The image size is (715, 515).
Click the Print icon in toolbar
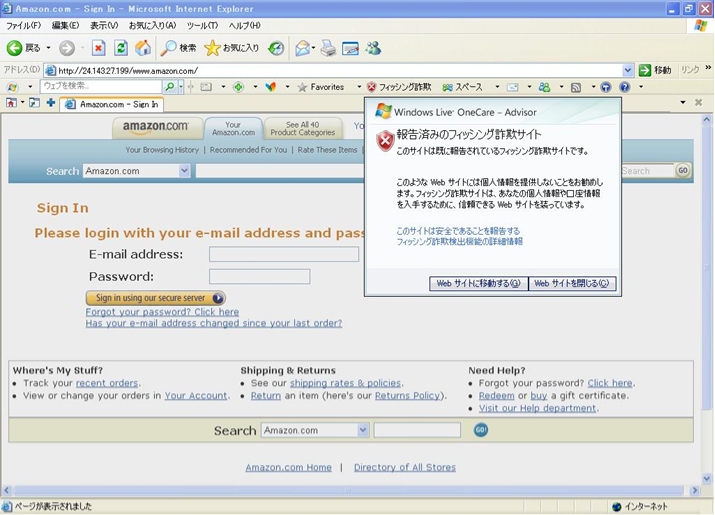[328, 48]
